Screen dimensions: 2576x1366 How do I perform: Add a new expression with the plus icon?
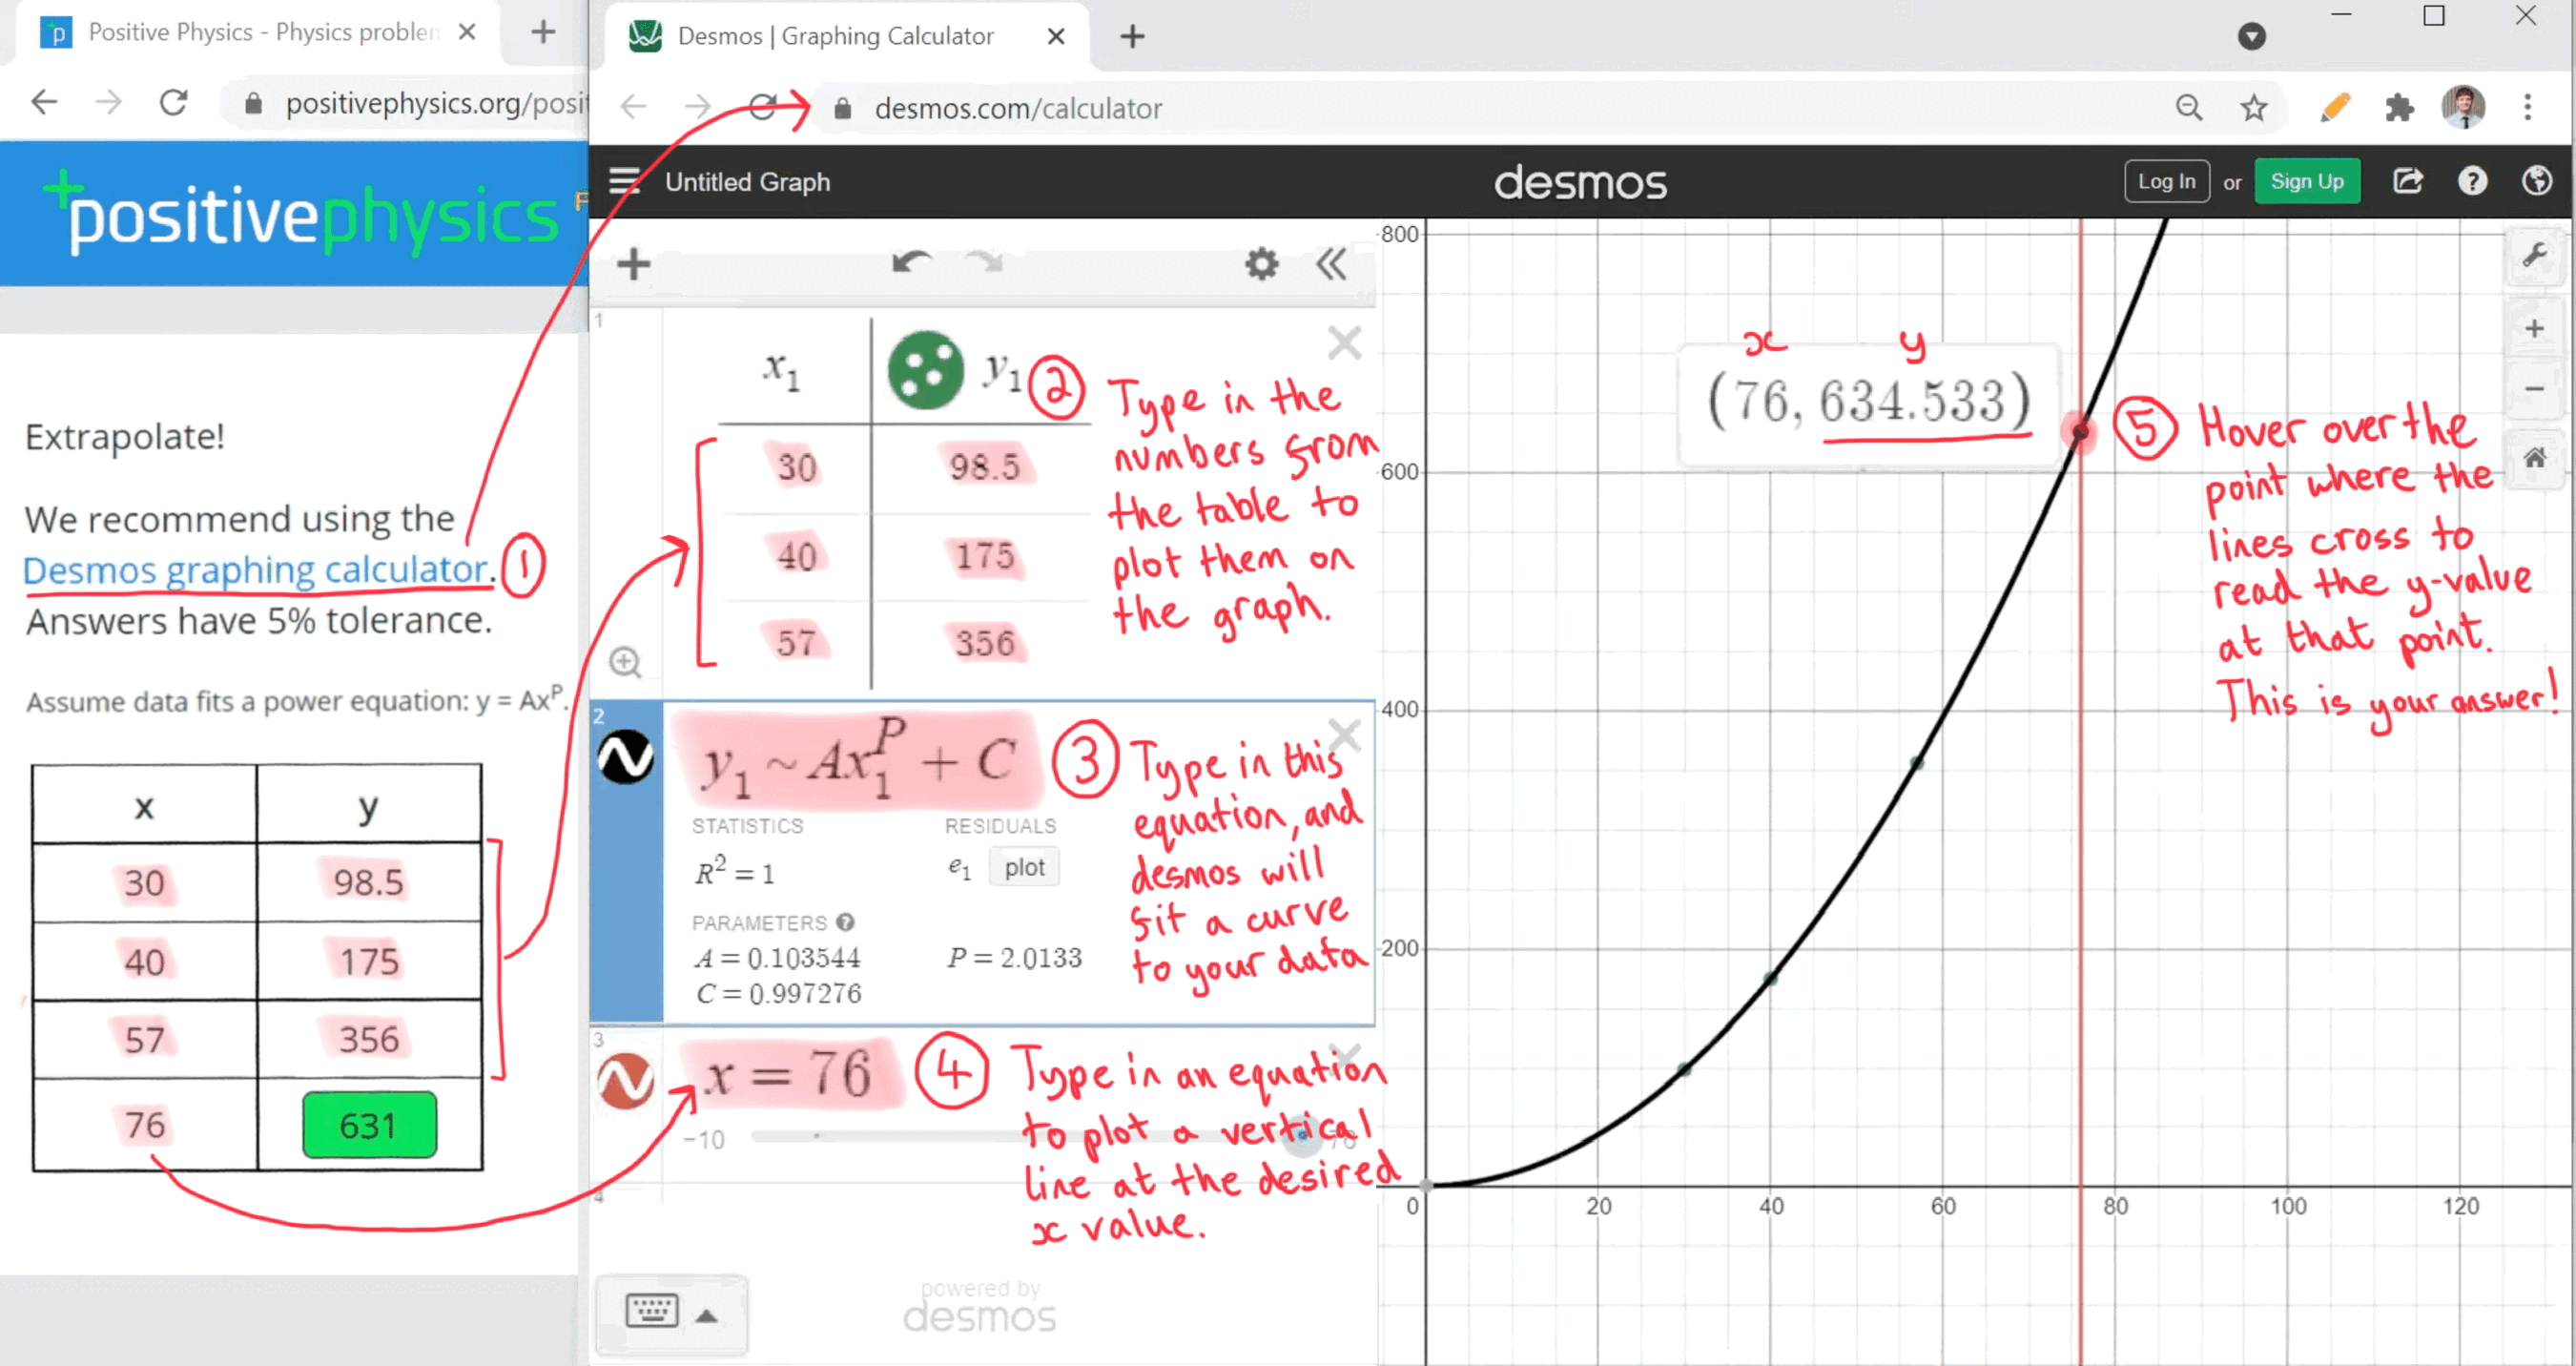633,263
